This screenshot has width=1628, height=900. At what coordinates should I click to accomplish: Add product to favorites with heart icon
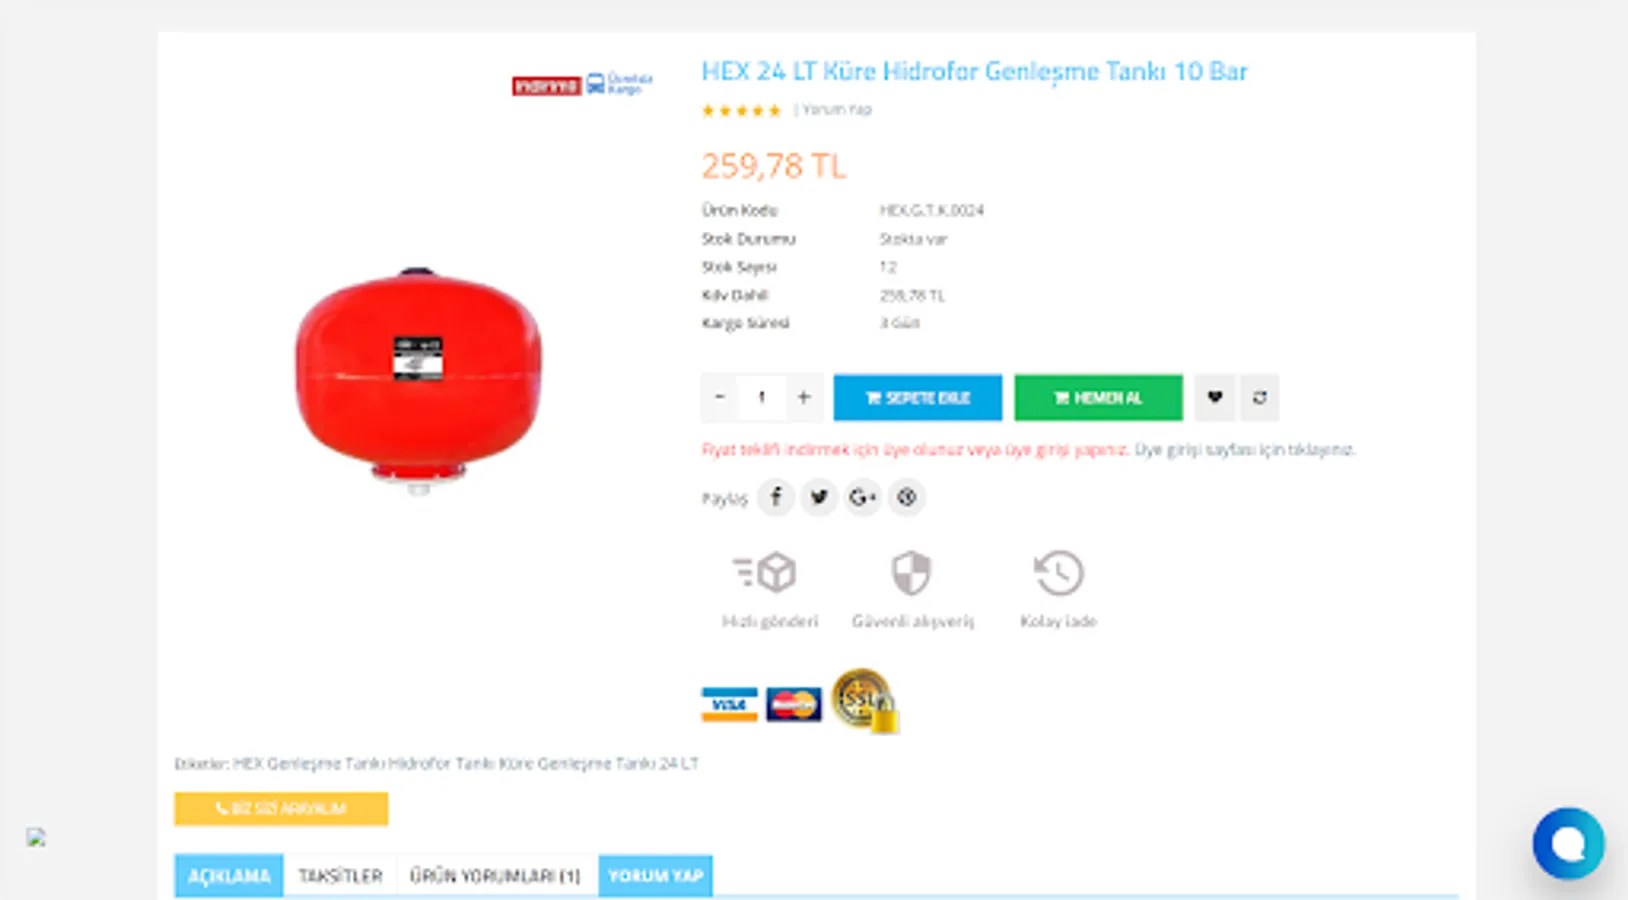pyautogui.click(x=1215, y=397)
